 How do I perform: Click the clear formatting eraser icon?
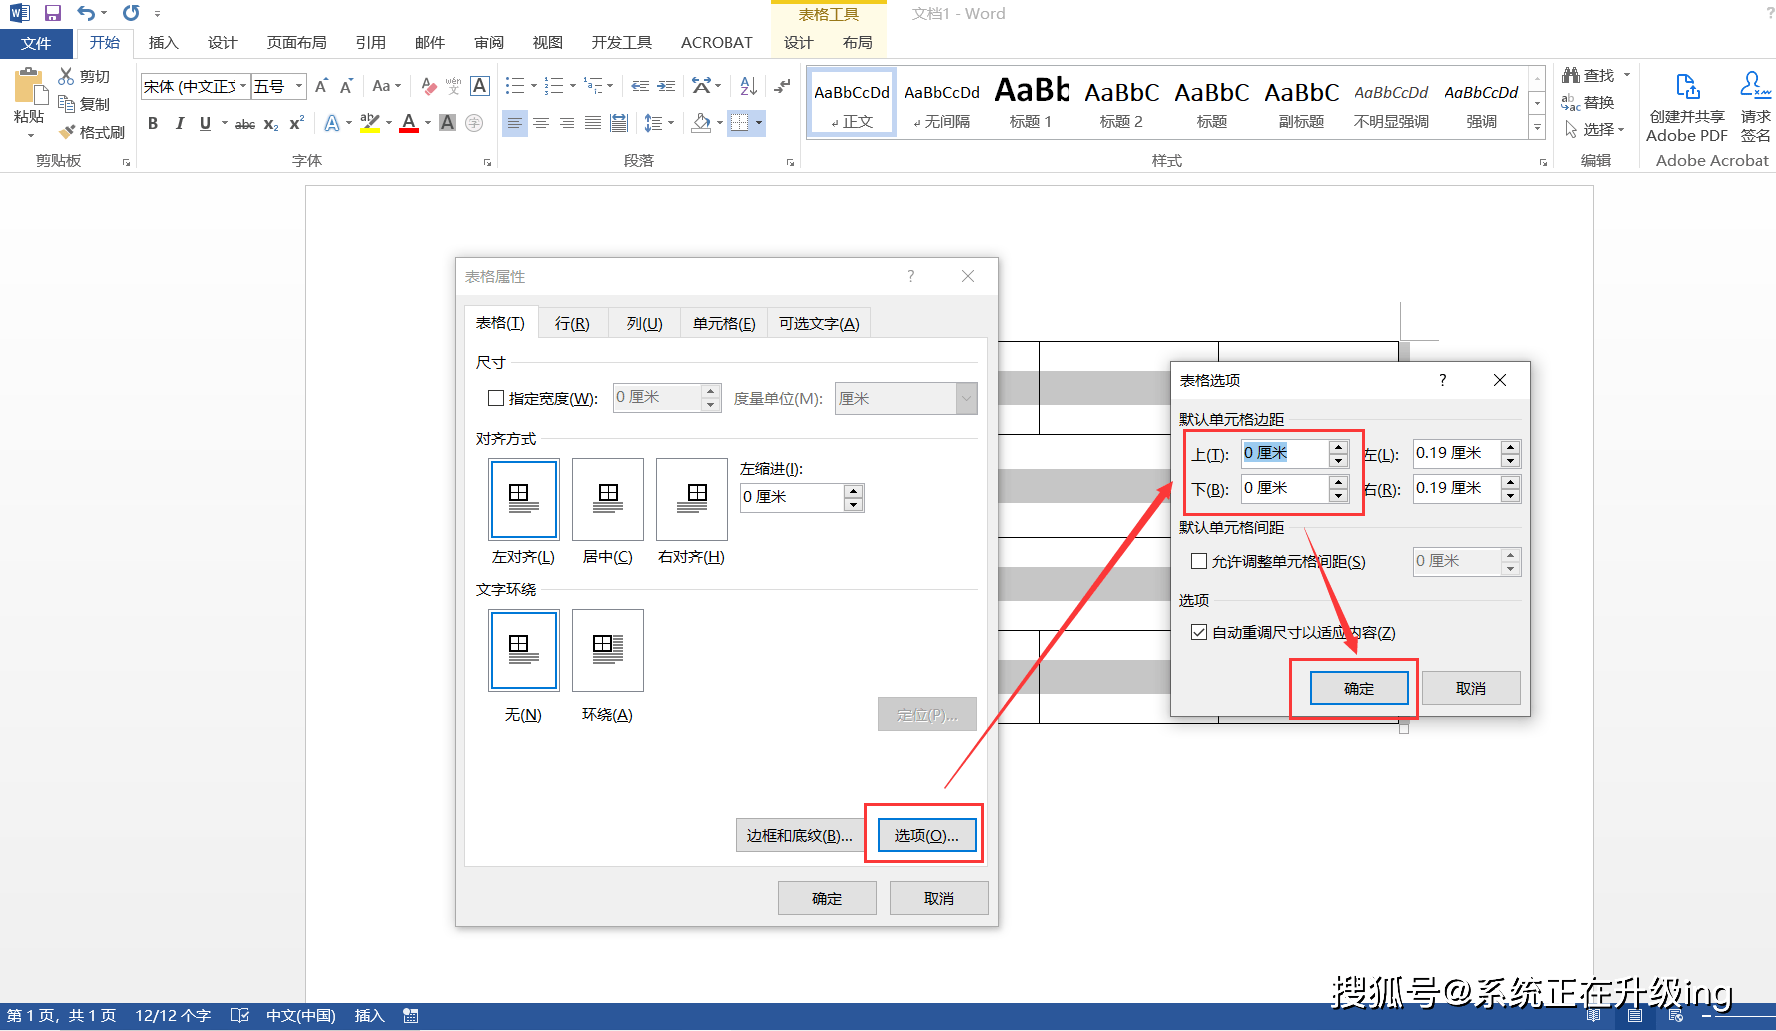(428, 86)
